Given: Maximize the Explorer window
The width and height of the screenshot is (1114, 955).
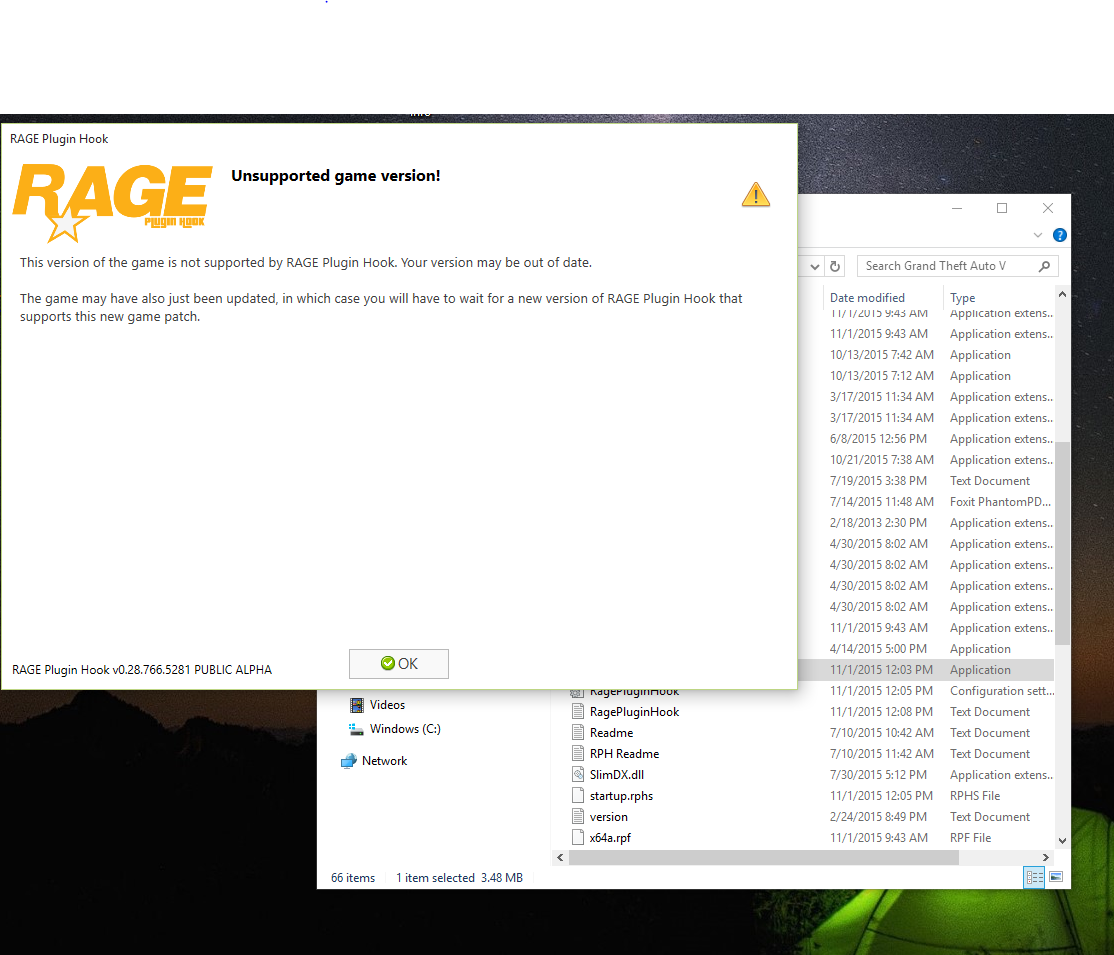Looking at the screenshot, I should (1002, 208).
